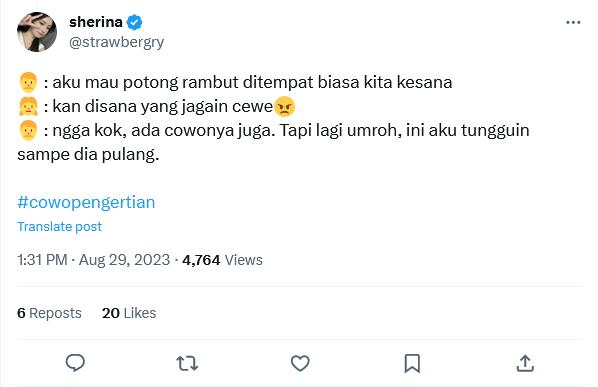The height and width of the screenshot is (387, 598).
Task: Visit the @strawbergry handle
Action: pos(116,42)
